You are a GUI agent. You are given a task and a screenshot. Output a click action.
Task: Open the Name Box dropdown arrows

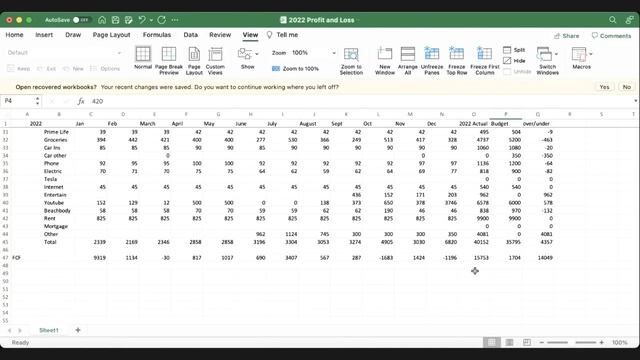(x=38, y=101)
